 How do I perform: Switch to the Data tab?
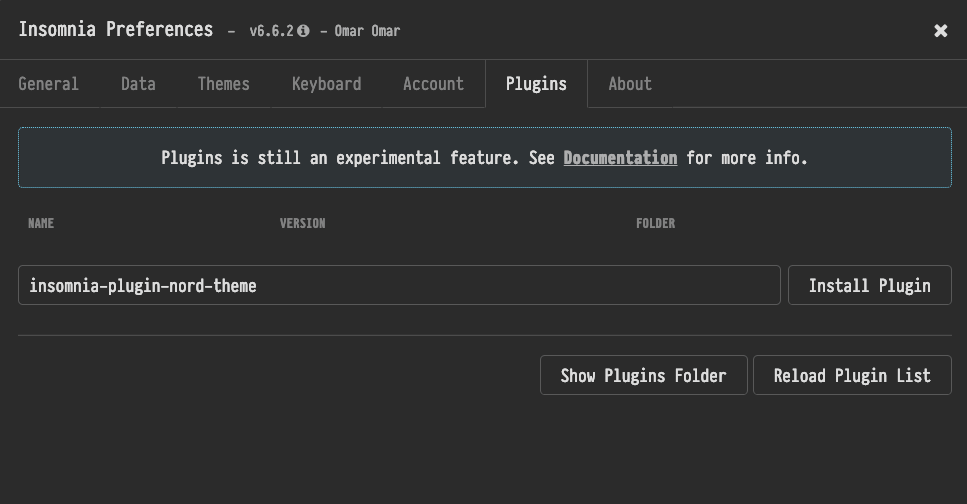138,84
